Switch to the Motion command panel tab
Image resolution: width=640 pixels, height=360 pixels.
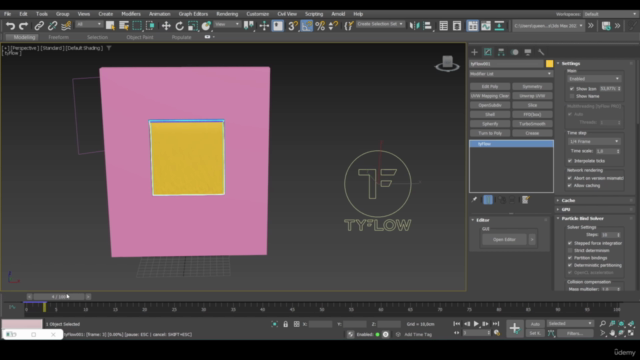pos(515,52)
